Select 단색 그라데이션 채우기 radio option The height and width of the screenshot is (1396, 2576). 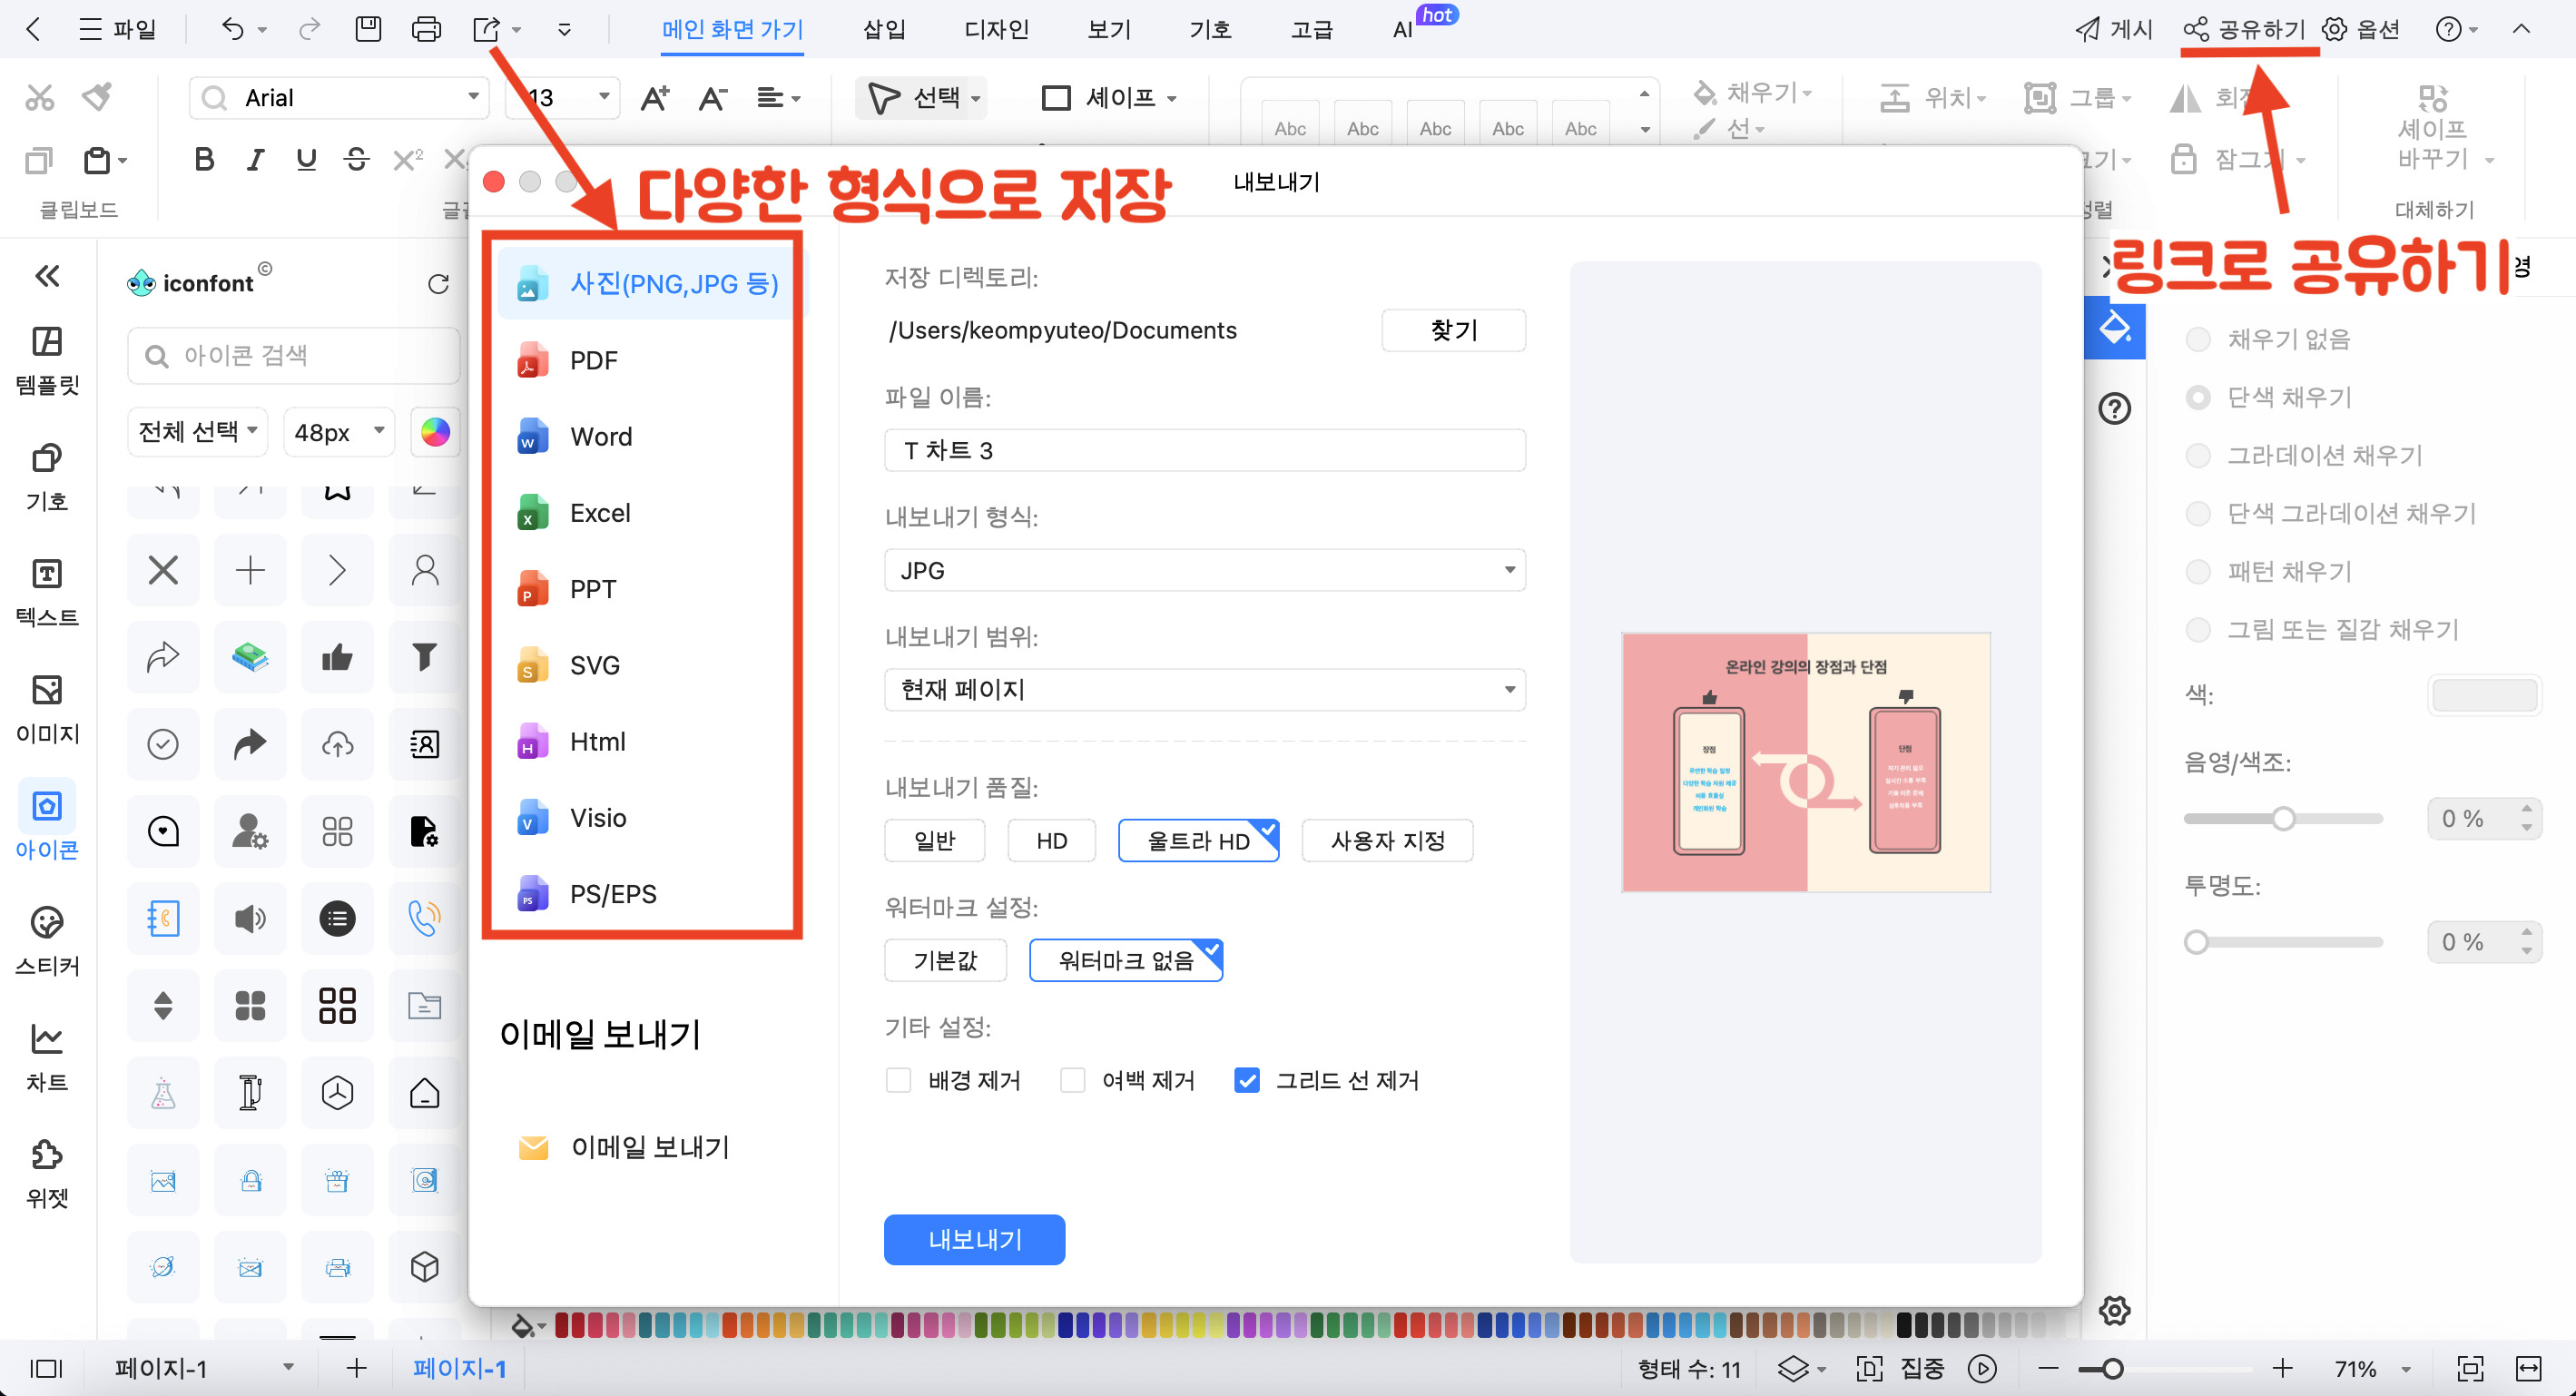(x=2197, y=513)
